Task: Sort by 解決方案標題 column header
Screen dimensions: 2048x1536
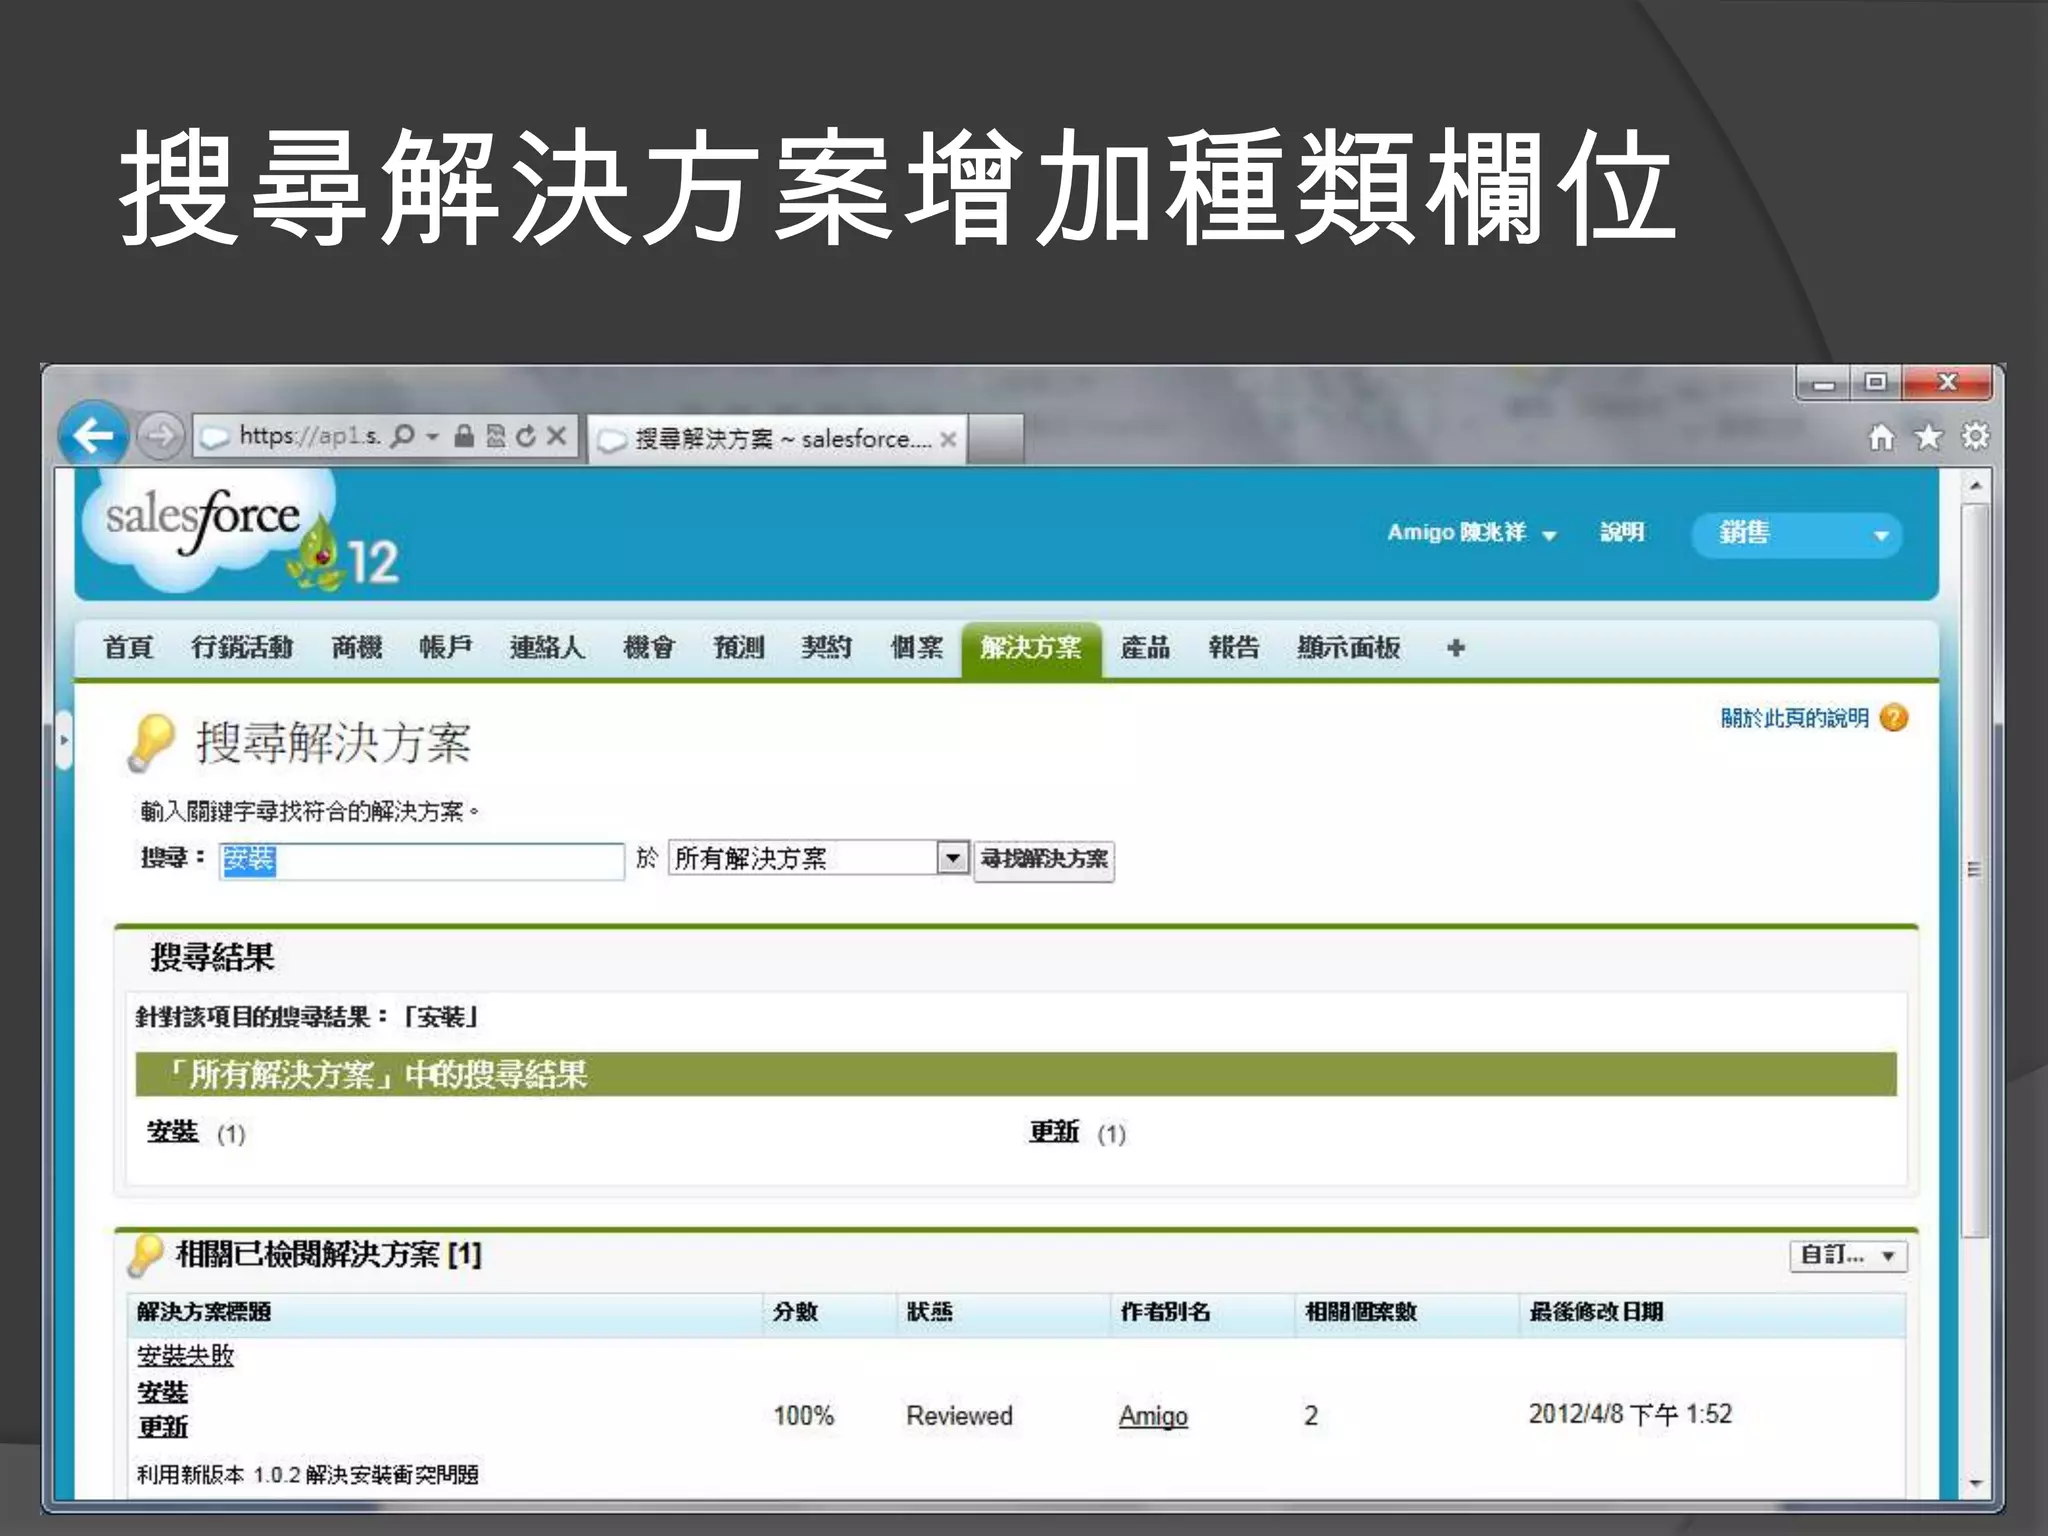Action: tap(204, 1312)
